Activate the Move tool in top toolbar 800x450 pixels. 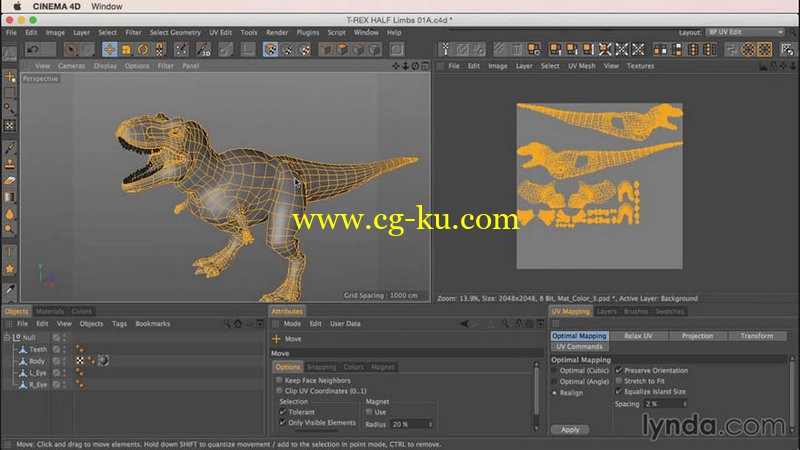[109, 49]
